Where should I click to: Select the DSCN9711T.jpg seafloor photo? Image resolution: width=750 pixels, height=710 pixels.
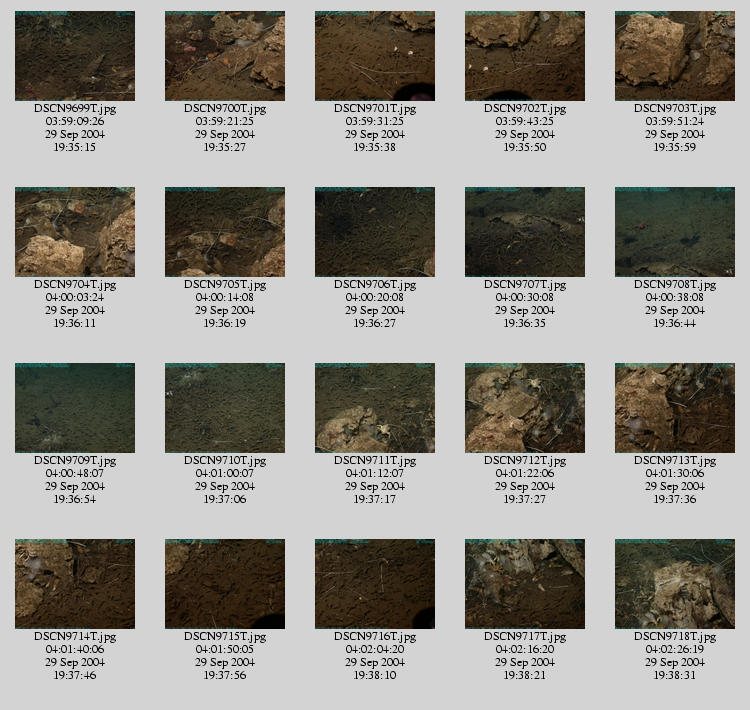pyautogui.click(x=375, y=408)
